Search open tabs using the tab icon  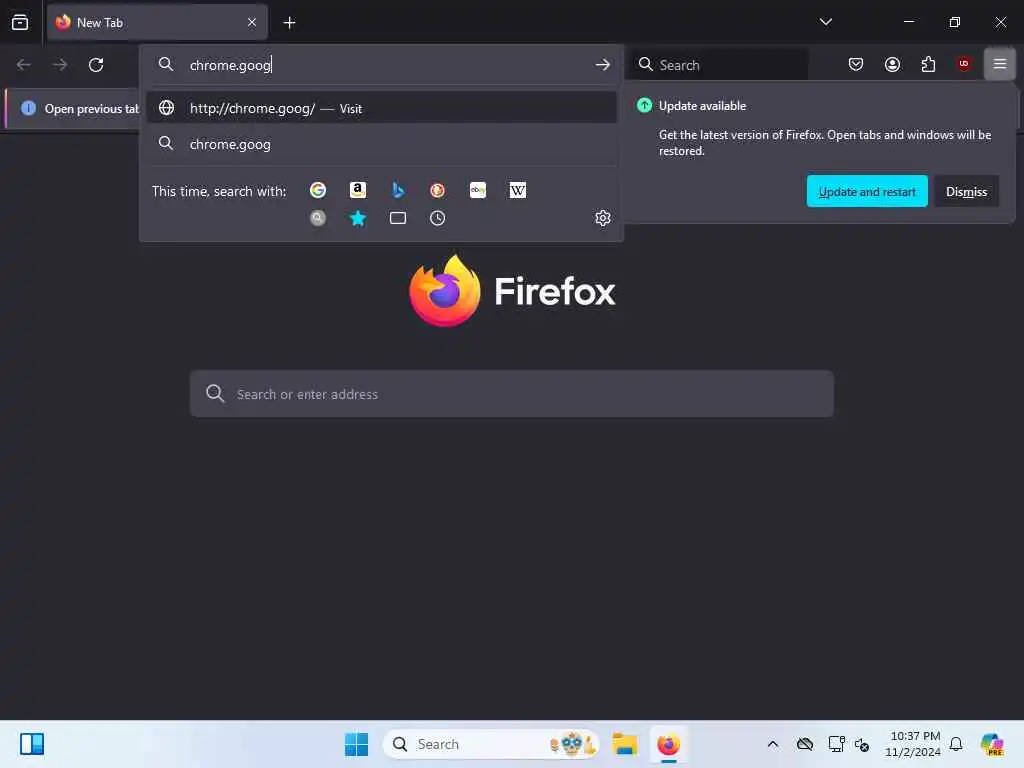pyautogui.click(x=398, y=218)
